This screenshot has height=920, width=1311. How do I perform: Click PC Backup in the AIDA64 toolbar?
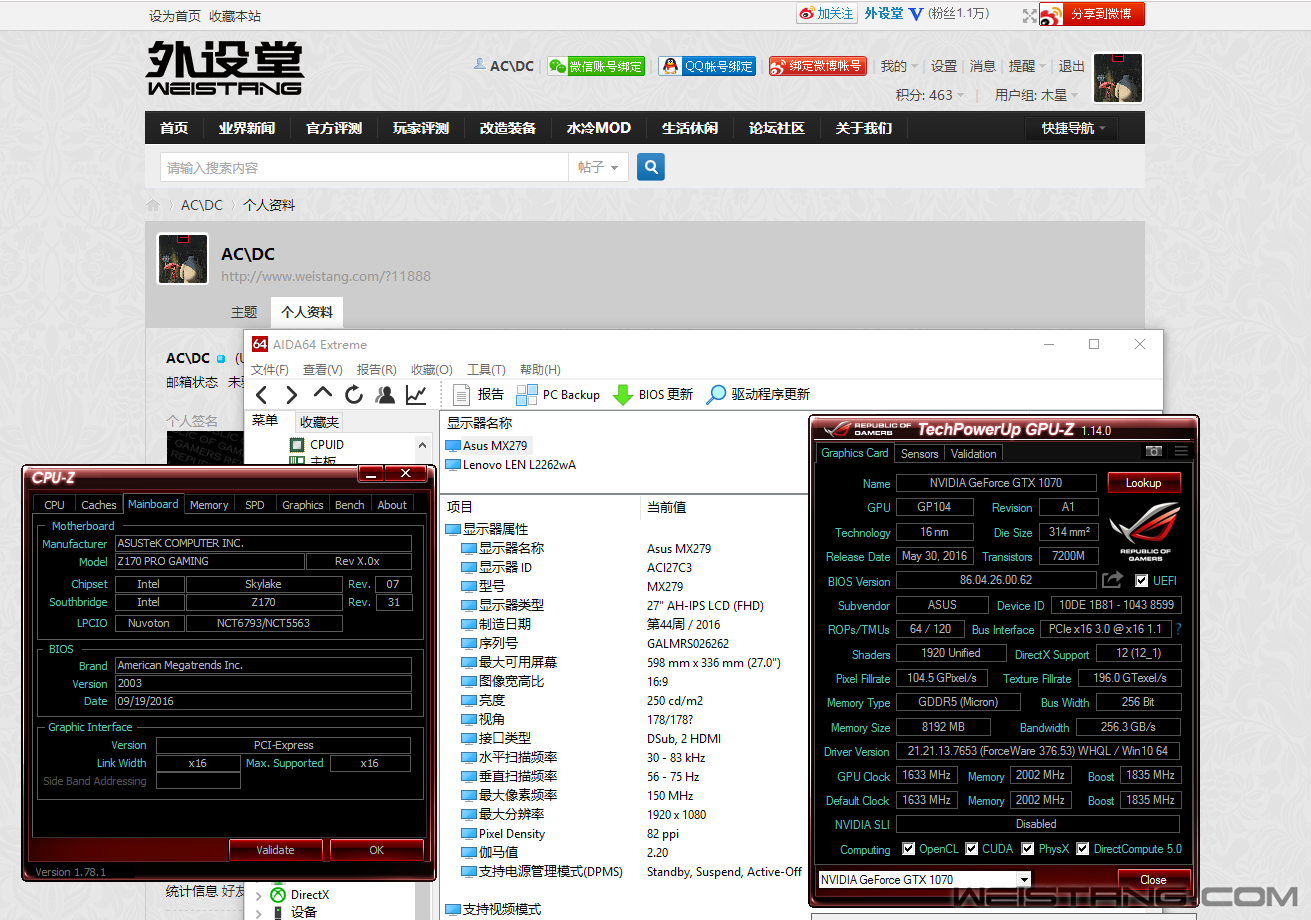pyautogui.click(x=558, y=394)
